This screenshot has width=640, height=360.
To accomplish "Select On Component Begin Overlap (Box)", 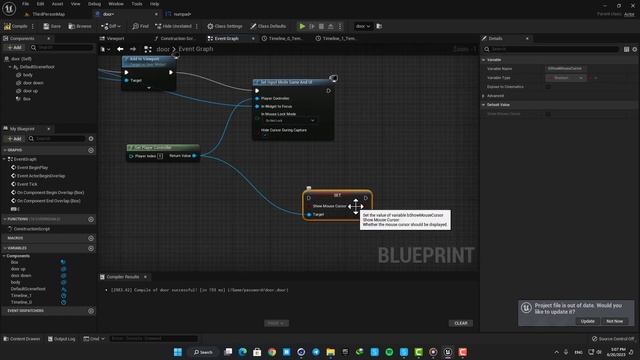I will (x=50, y=193).
